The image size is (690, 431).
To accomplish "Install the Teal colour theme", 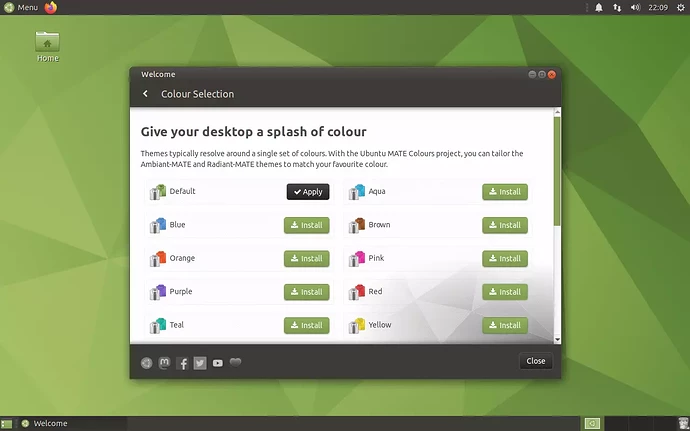I will point(306,325).
